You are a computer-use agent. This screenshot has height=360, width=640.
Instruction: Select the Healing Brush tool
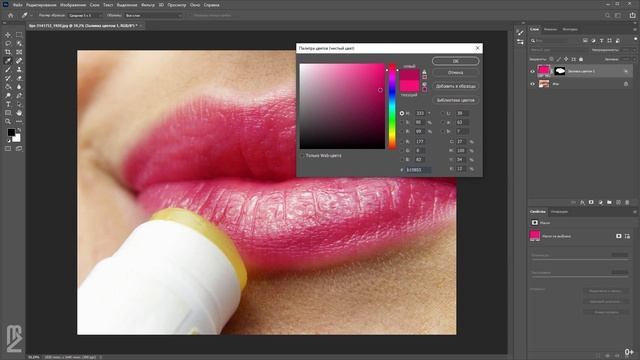[19, 61]
